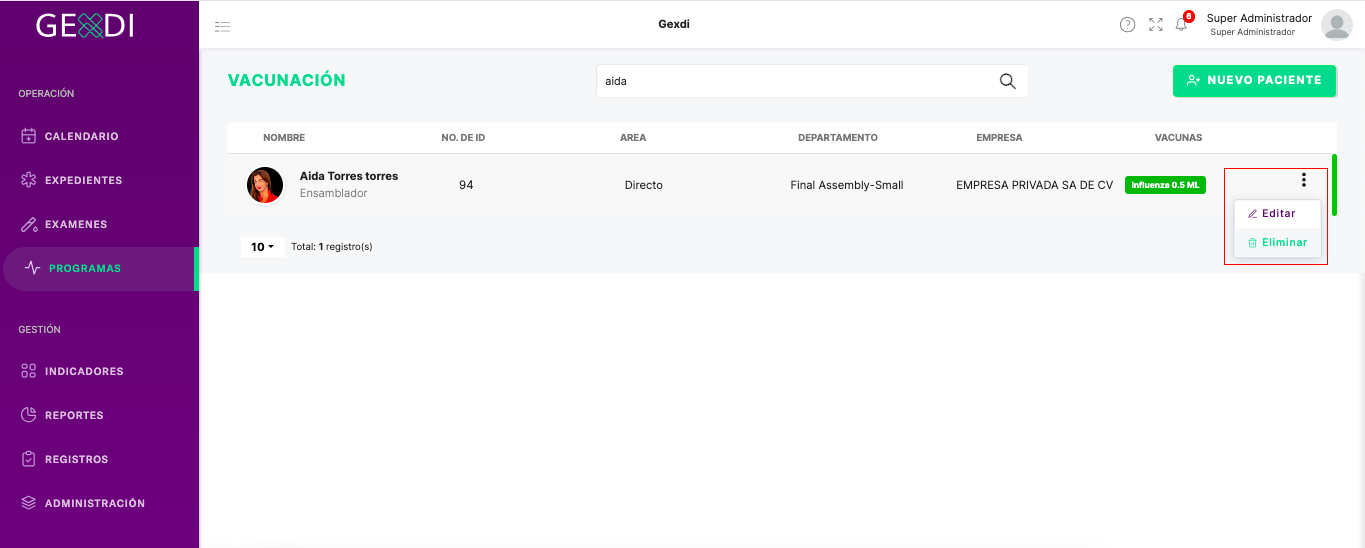The image size is (1365, 548).
Task: Click the Directo area cell
Action: tap(643, 185)
